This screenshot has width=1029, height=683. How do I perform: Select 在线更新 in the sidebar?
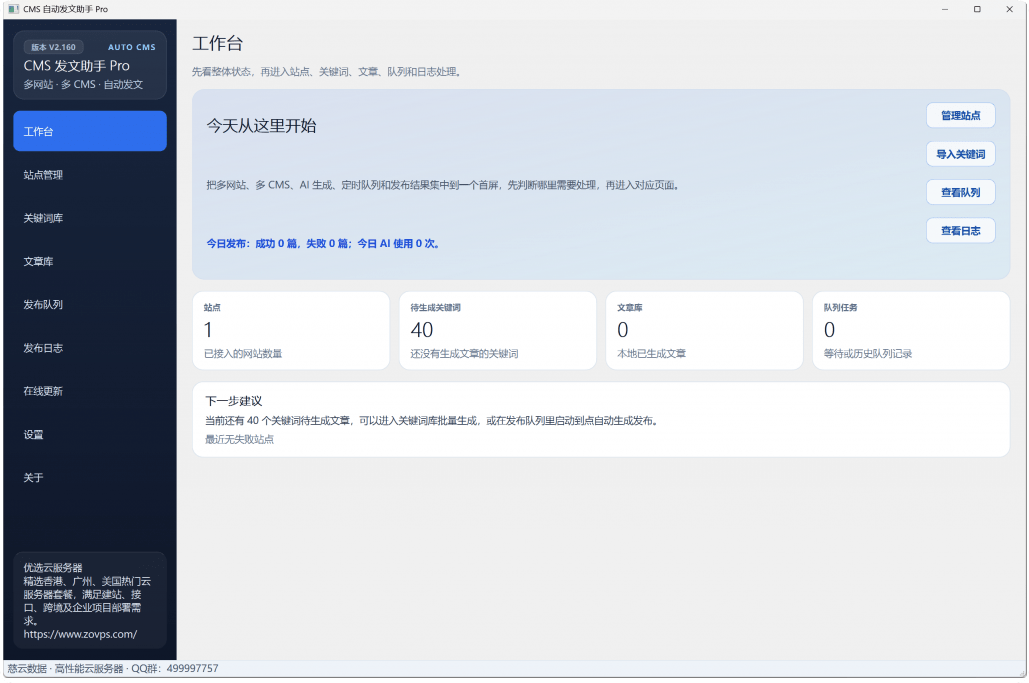[x=90, y=391]
